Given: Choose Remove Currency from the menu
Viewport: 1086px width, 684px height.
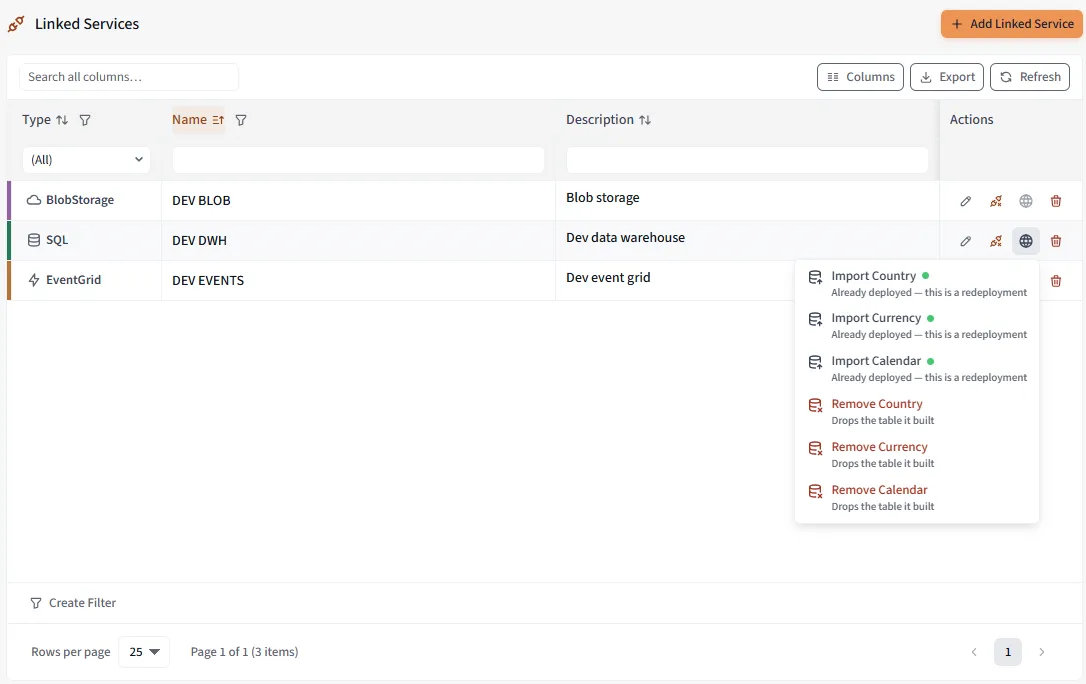Looking at the screenshot, I should point(917,455).
